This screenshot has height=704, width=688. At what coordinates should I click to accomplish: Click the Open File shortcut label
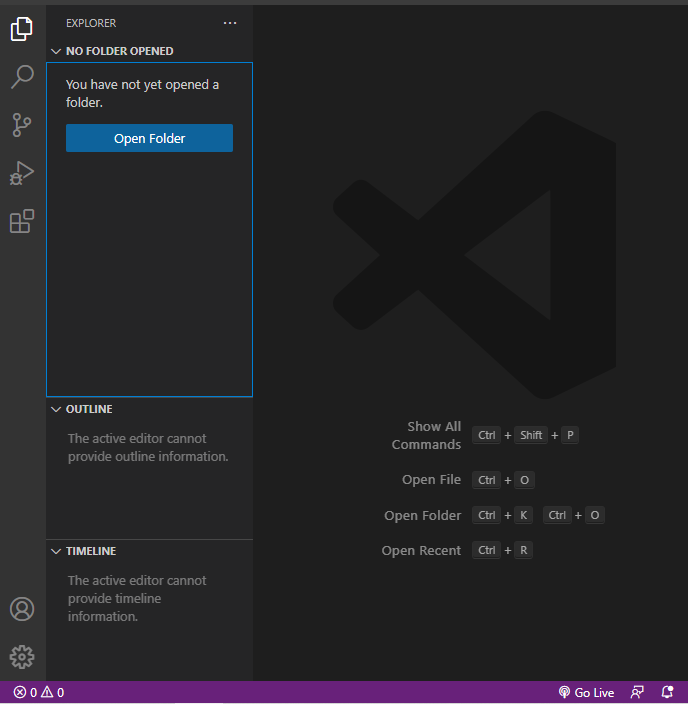coord(431,480)
